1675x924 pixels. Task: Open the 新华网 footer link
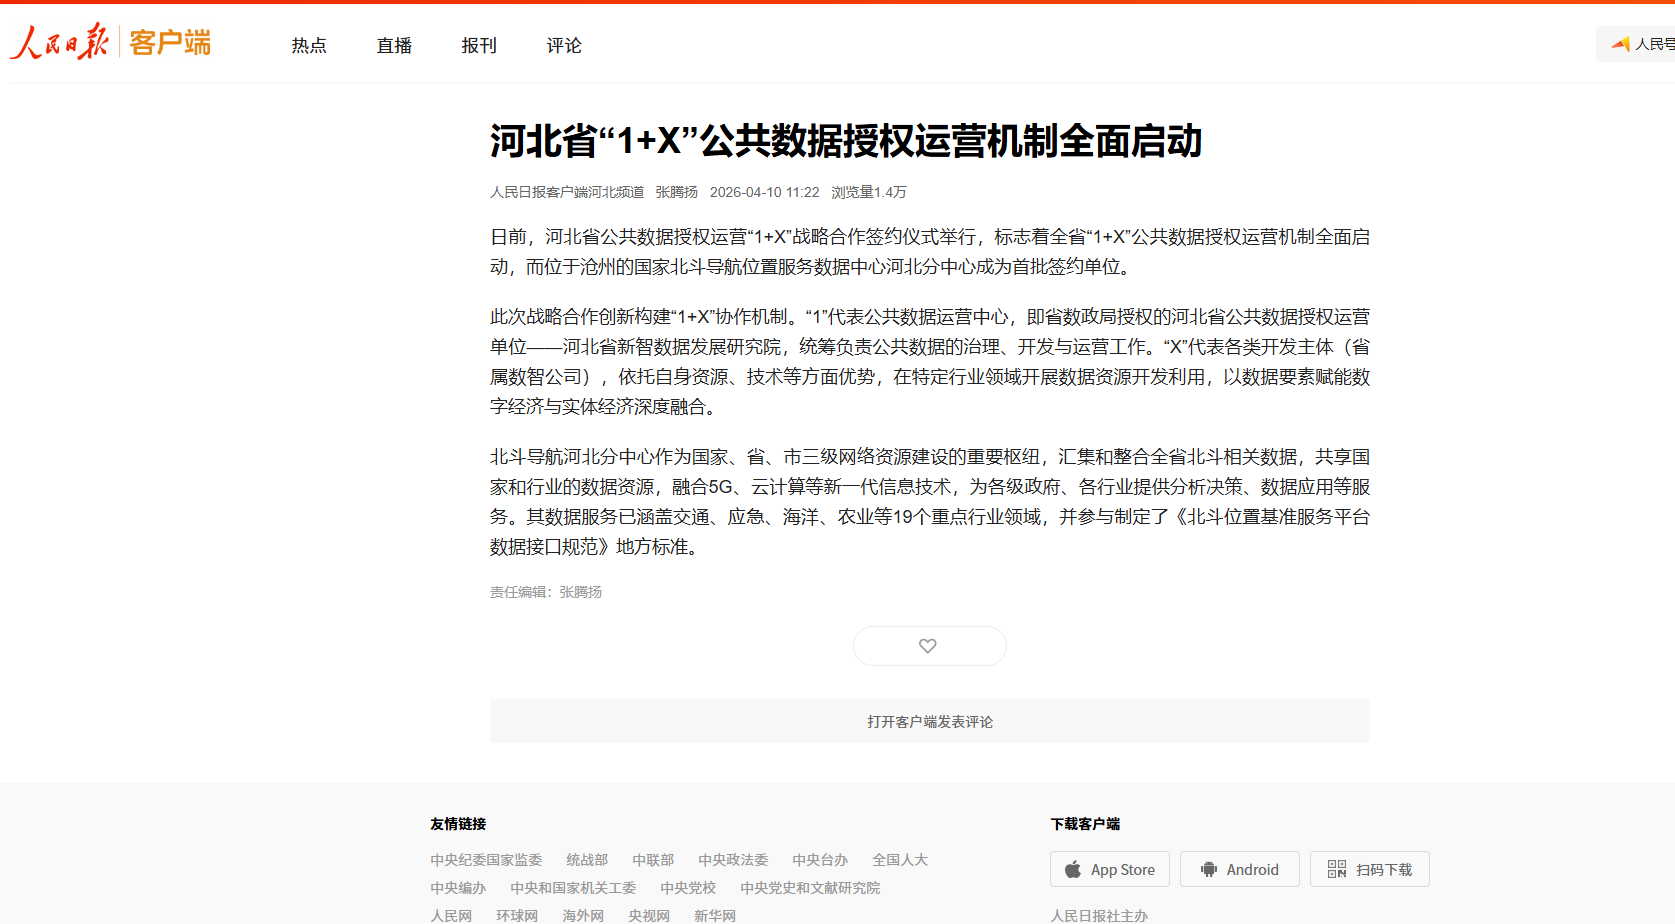click(715, 915)
